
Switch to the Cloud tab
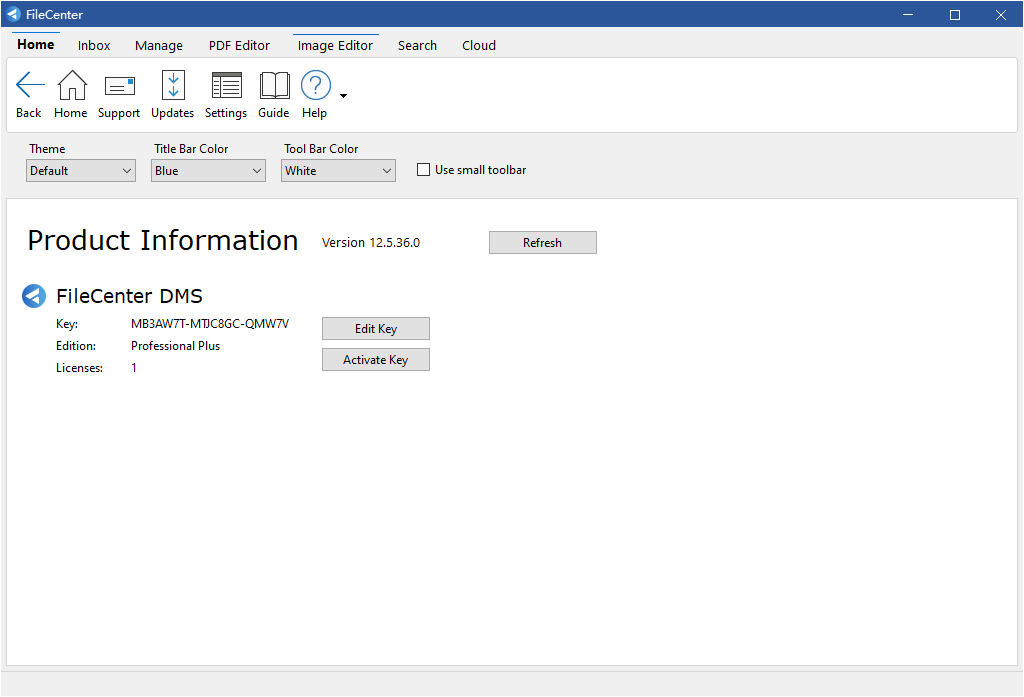click(x=479, y=46)
